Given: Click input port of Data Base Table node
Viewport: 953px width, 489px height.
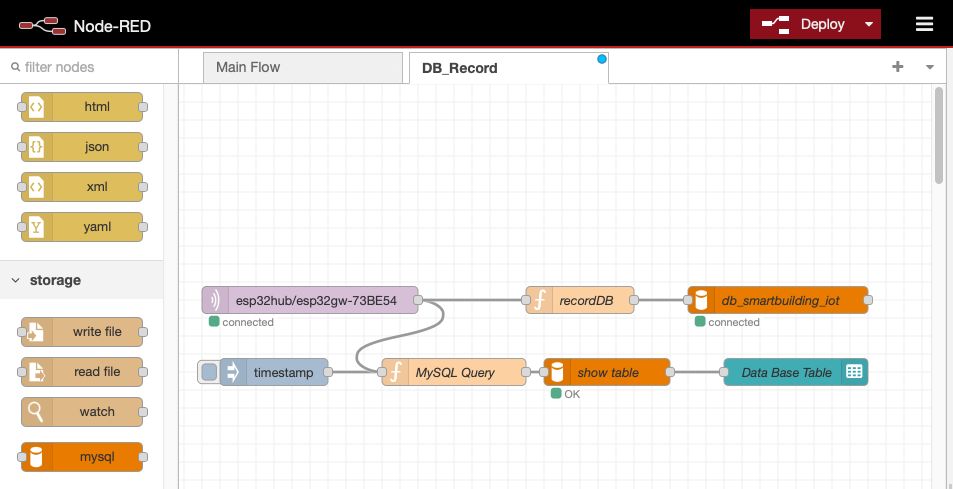Looking at the screenshot, I should coord(724,372).
